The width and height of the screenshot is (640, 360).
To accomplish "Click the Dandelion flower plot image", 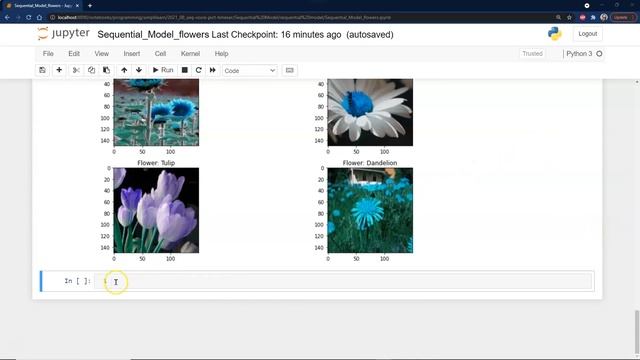I will [370, 210].
